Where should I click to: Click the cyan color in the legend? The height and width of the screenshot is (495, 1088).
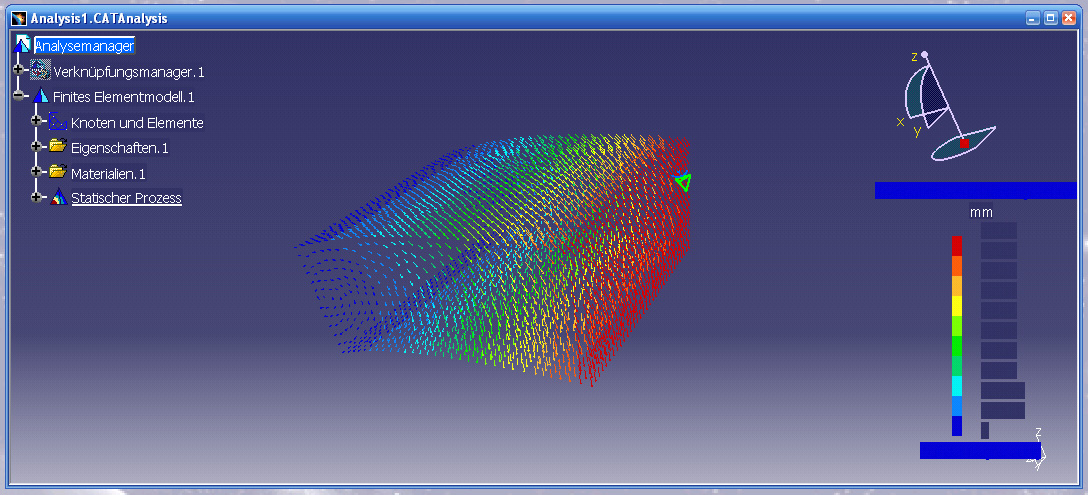(957, 386)
